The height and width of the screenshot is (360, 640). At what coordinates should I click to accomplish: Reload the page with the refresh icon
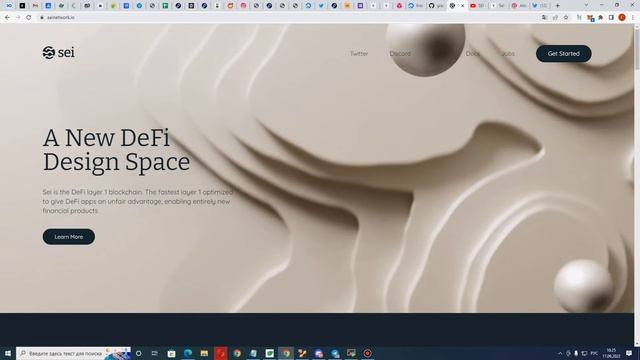pos(29,18)
